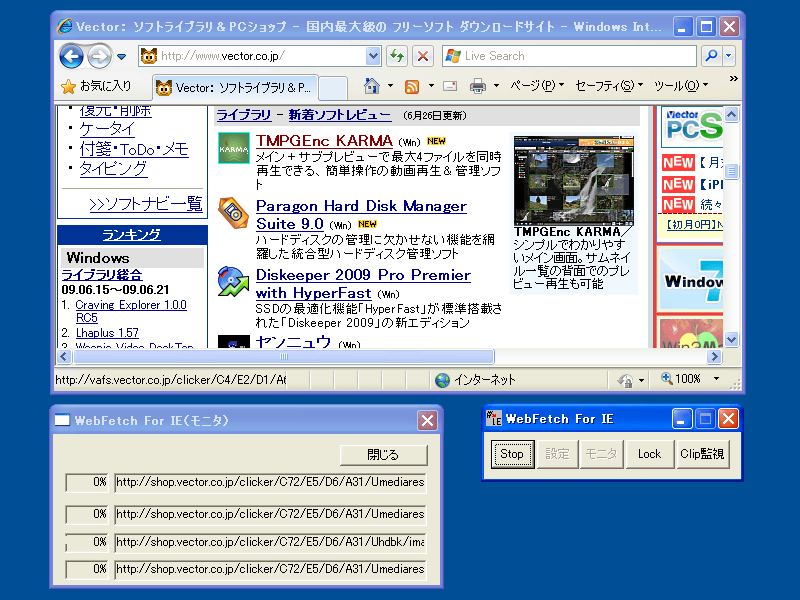
Task: Open the お気に入り favorites star button
Action: tap(96, 86)
